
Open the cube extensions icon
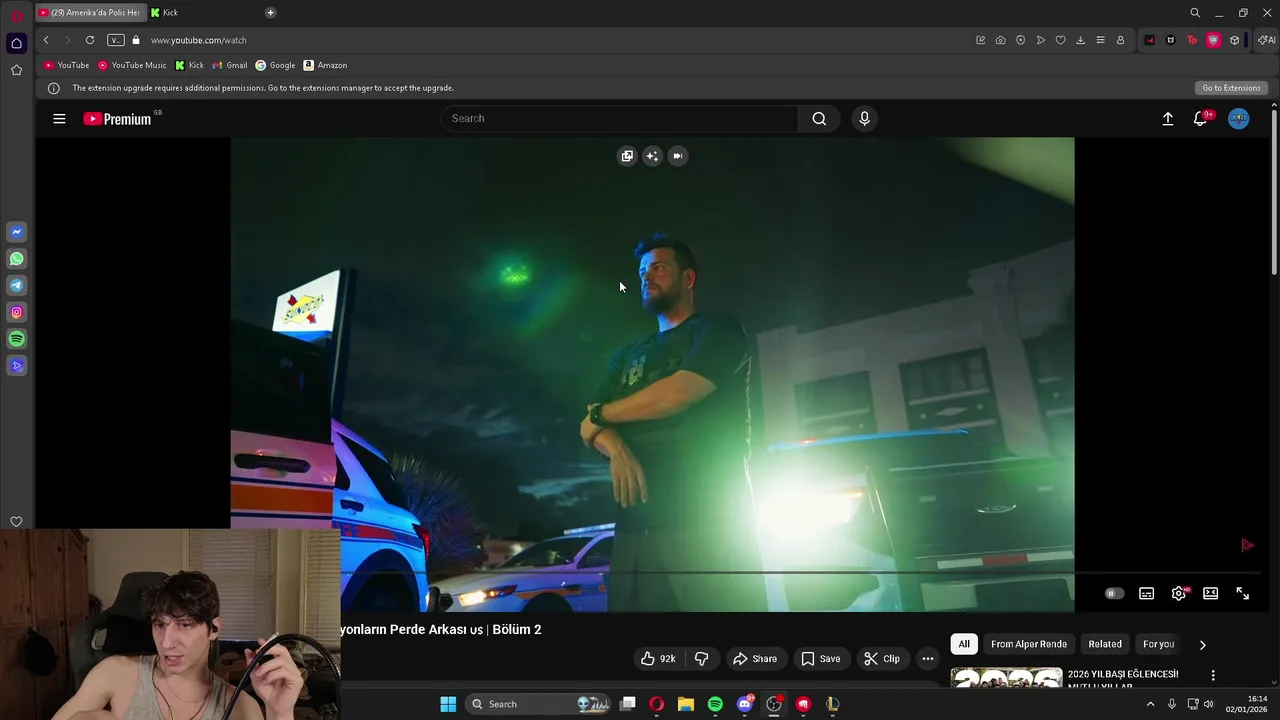click(1234, 40)
